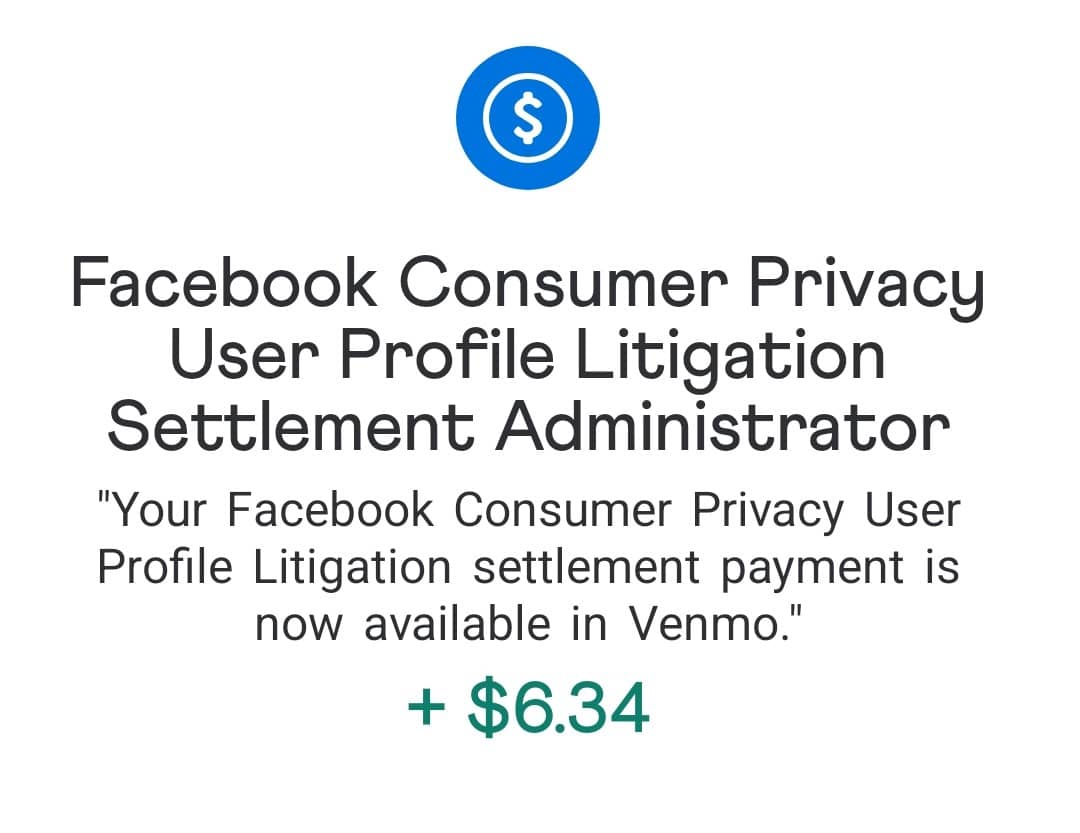Screen dimensions: 1080x833
Task: Click the word 'Consumer' in the heading
Action: click(563, 283)
